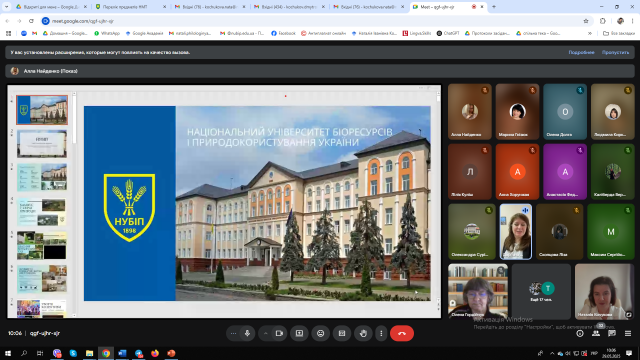Dismiss banner with "Пропустить" link
Image resolution: width=640 pixels, height=360 pixels.
615,52
